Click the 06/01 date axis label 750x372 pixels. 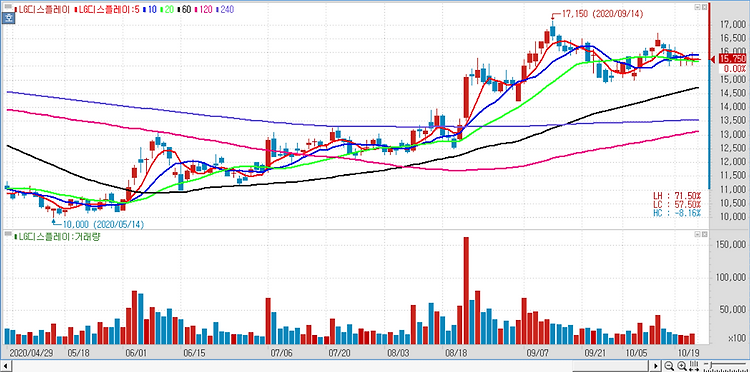136,353
